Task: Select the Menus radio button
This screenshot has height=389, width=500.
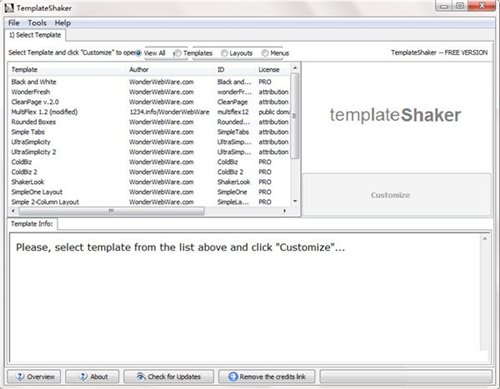Action: coord(265,53)
